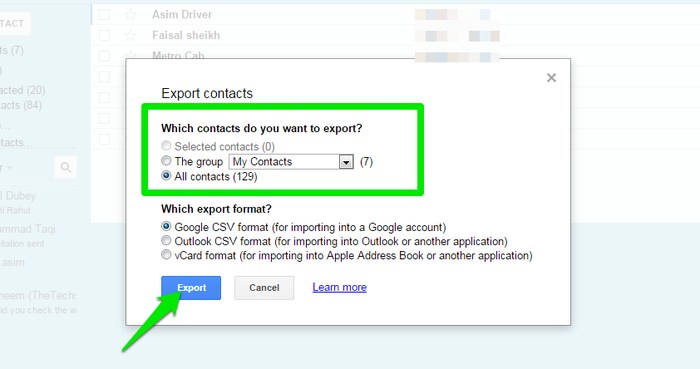Click the search magnifier icon in sidebar
The height and width of the screenshot is (369, 700).
(66, 167)
